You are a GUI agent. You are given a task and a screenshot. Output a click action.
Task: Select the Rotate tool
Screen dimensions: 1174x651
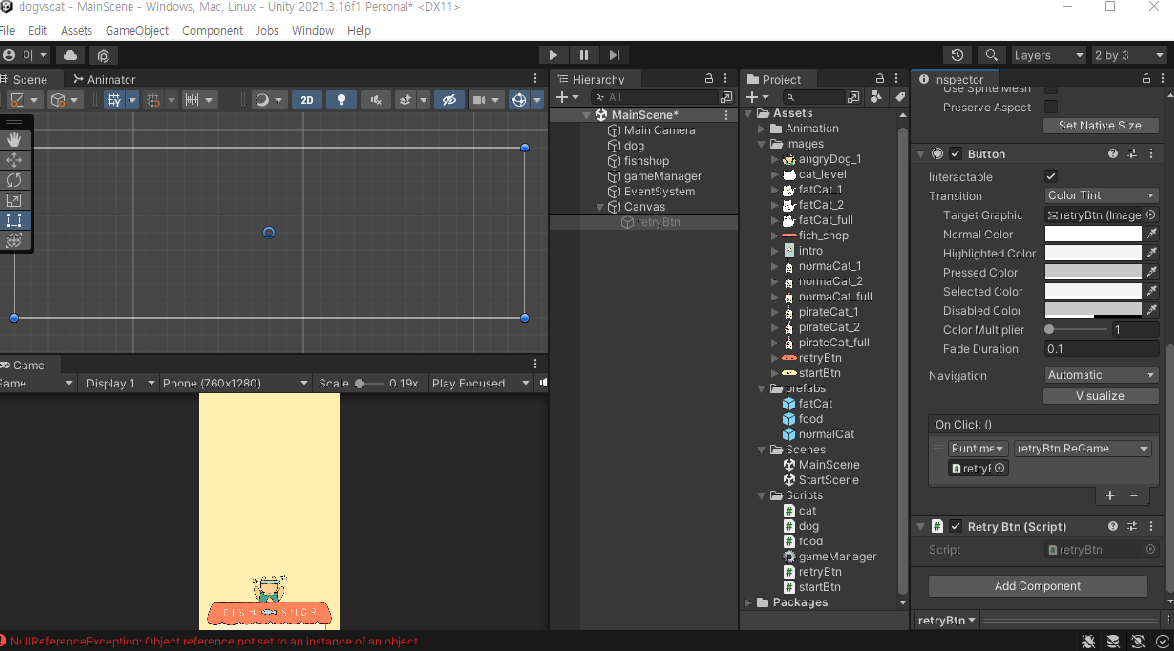pyautogui.click(x=14, y=181)
